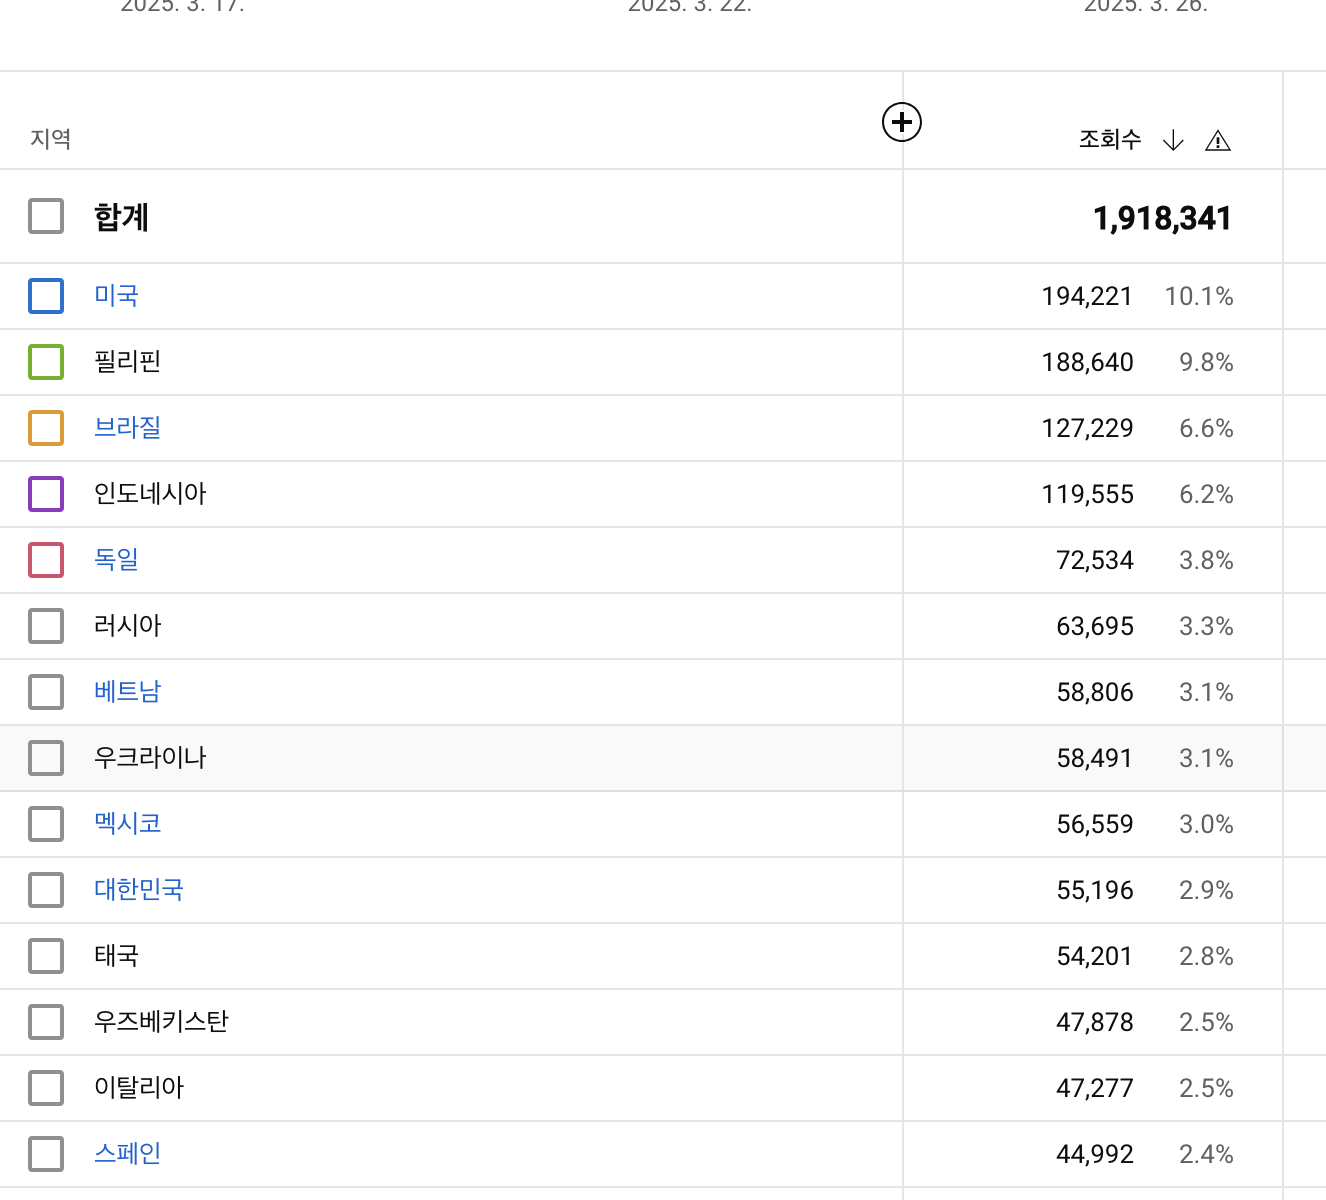
Task: Enable the 러시아 row checkbox
Action: [46, 626]
